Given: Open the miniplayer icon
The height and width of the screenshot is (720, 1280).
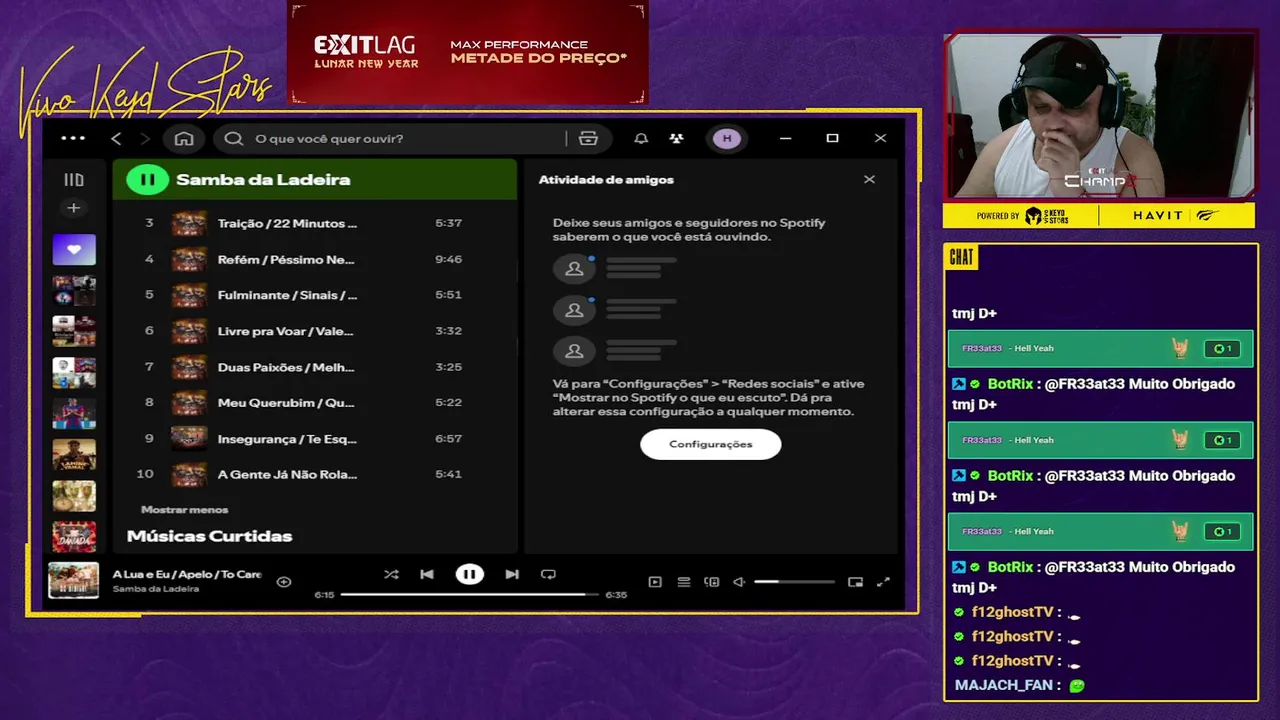Looking at the screenshot, I should [855, 582].
